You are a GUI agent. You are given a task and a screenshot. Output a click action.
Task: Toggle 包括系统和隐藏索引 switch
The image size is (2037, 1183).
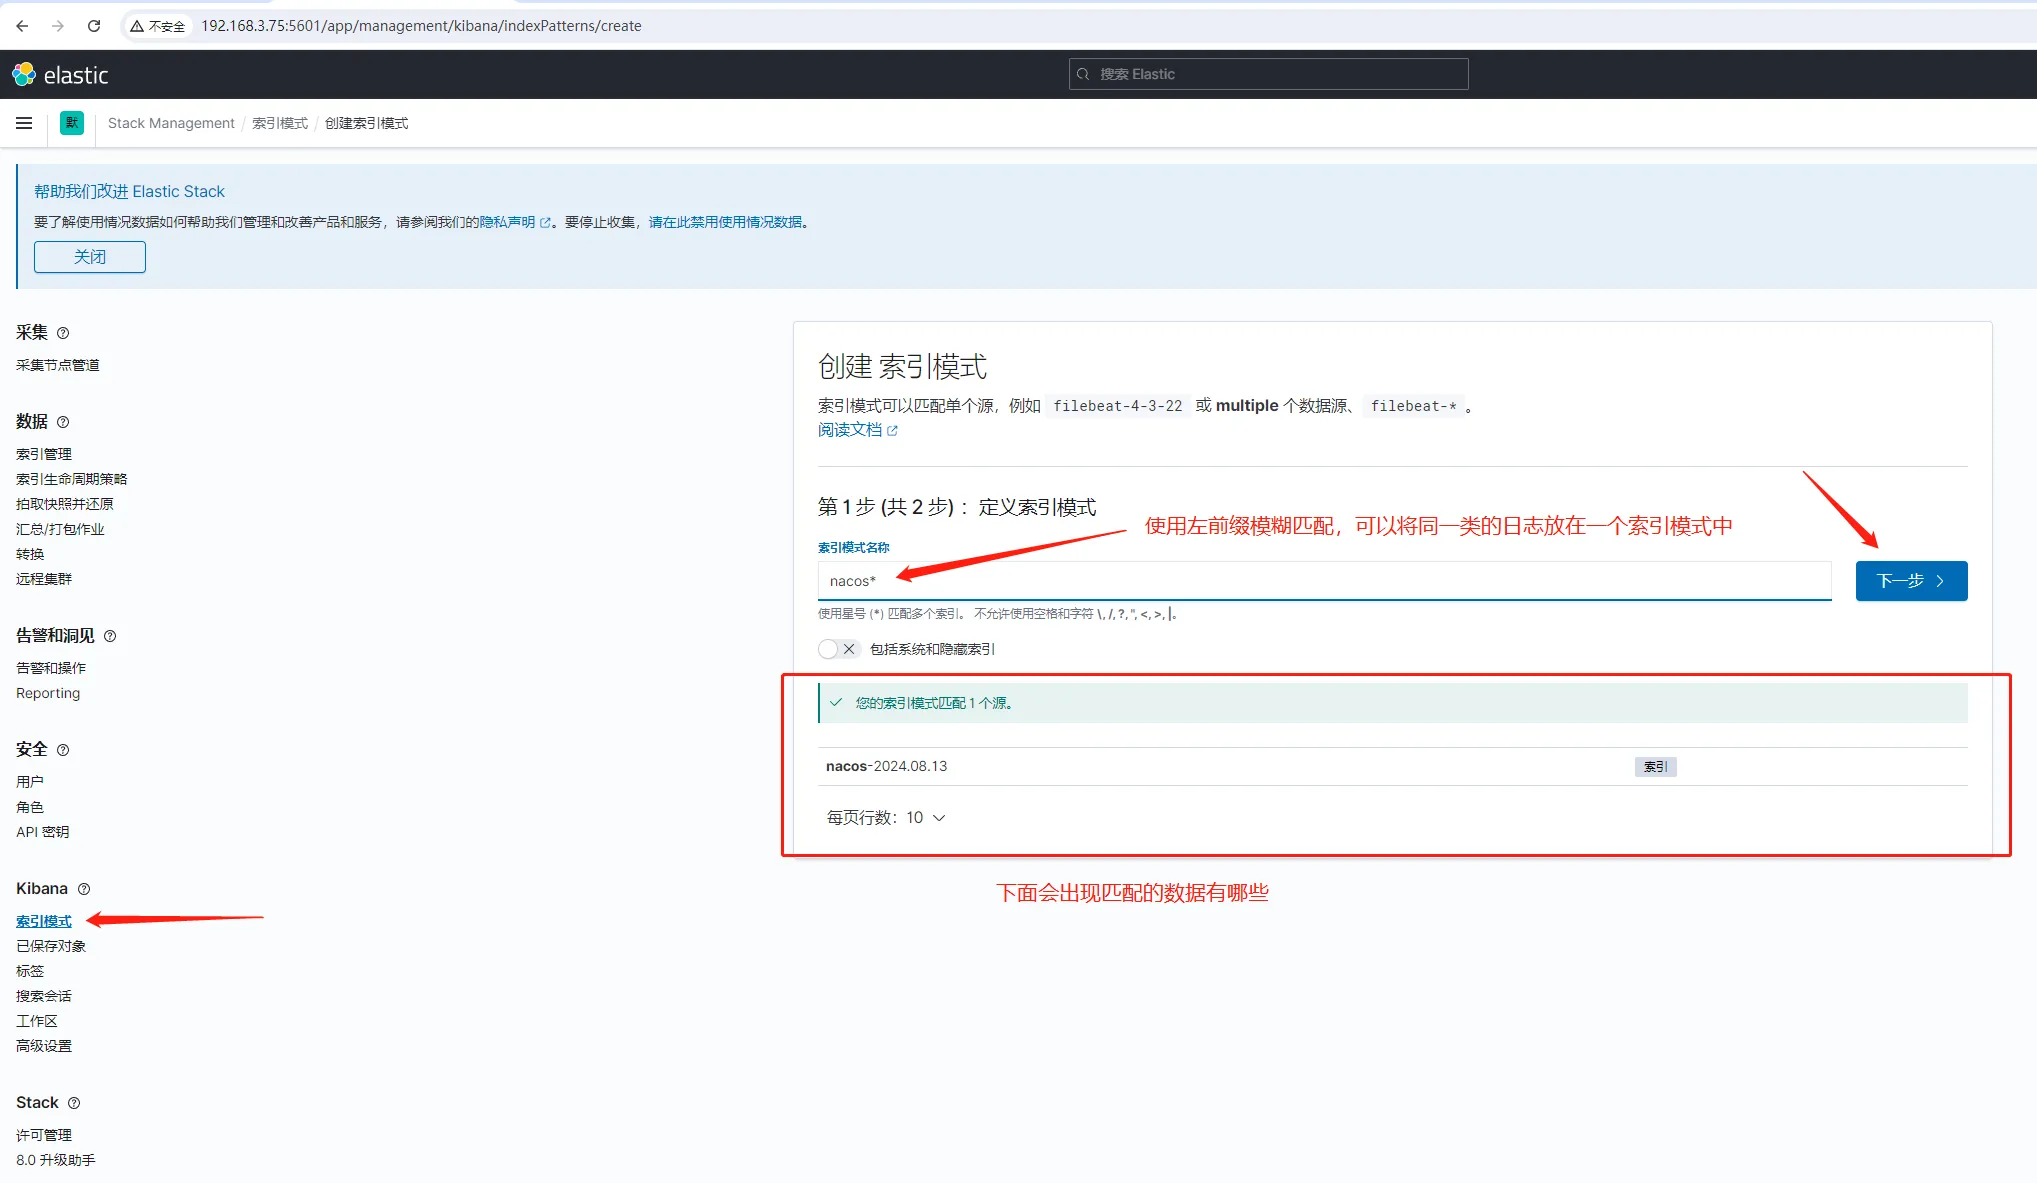click(838, 649)
